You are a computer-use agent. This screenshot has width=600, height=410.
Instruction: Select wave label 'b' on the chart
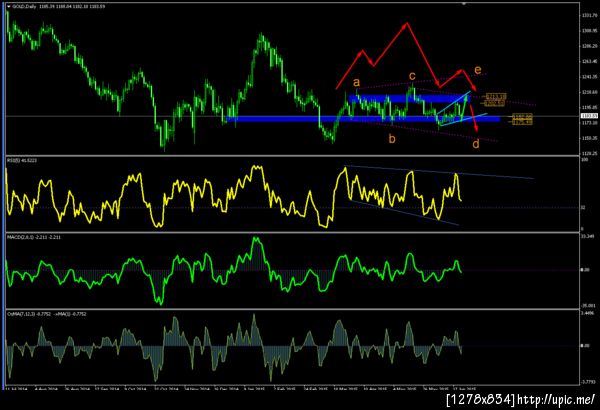click(x=392, y=138)
